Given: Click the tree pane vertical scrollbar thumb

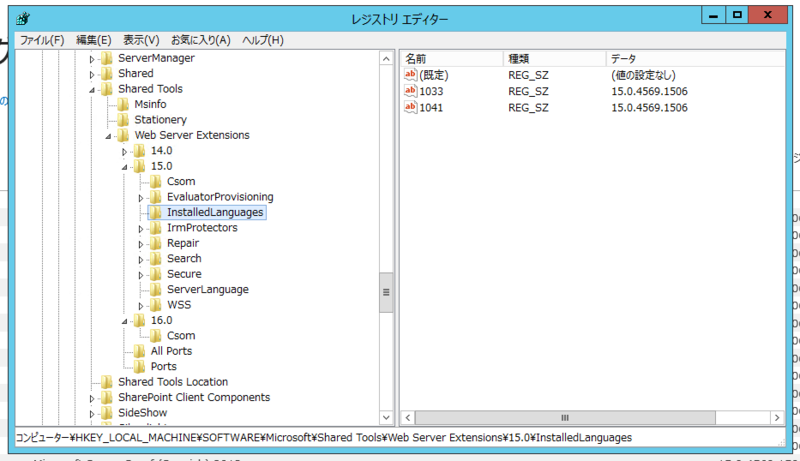Looking at the screenshot, I should tap(386, 292).
